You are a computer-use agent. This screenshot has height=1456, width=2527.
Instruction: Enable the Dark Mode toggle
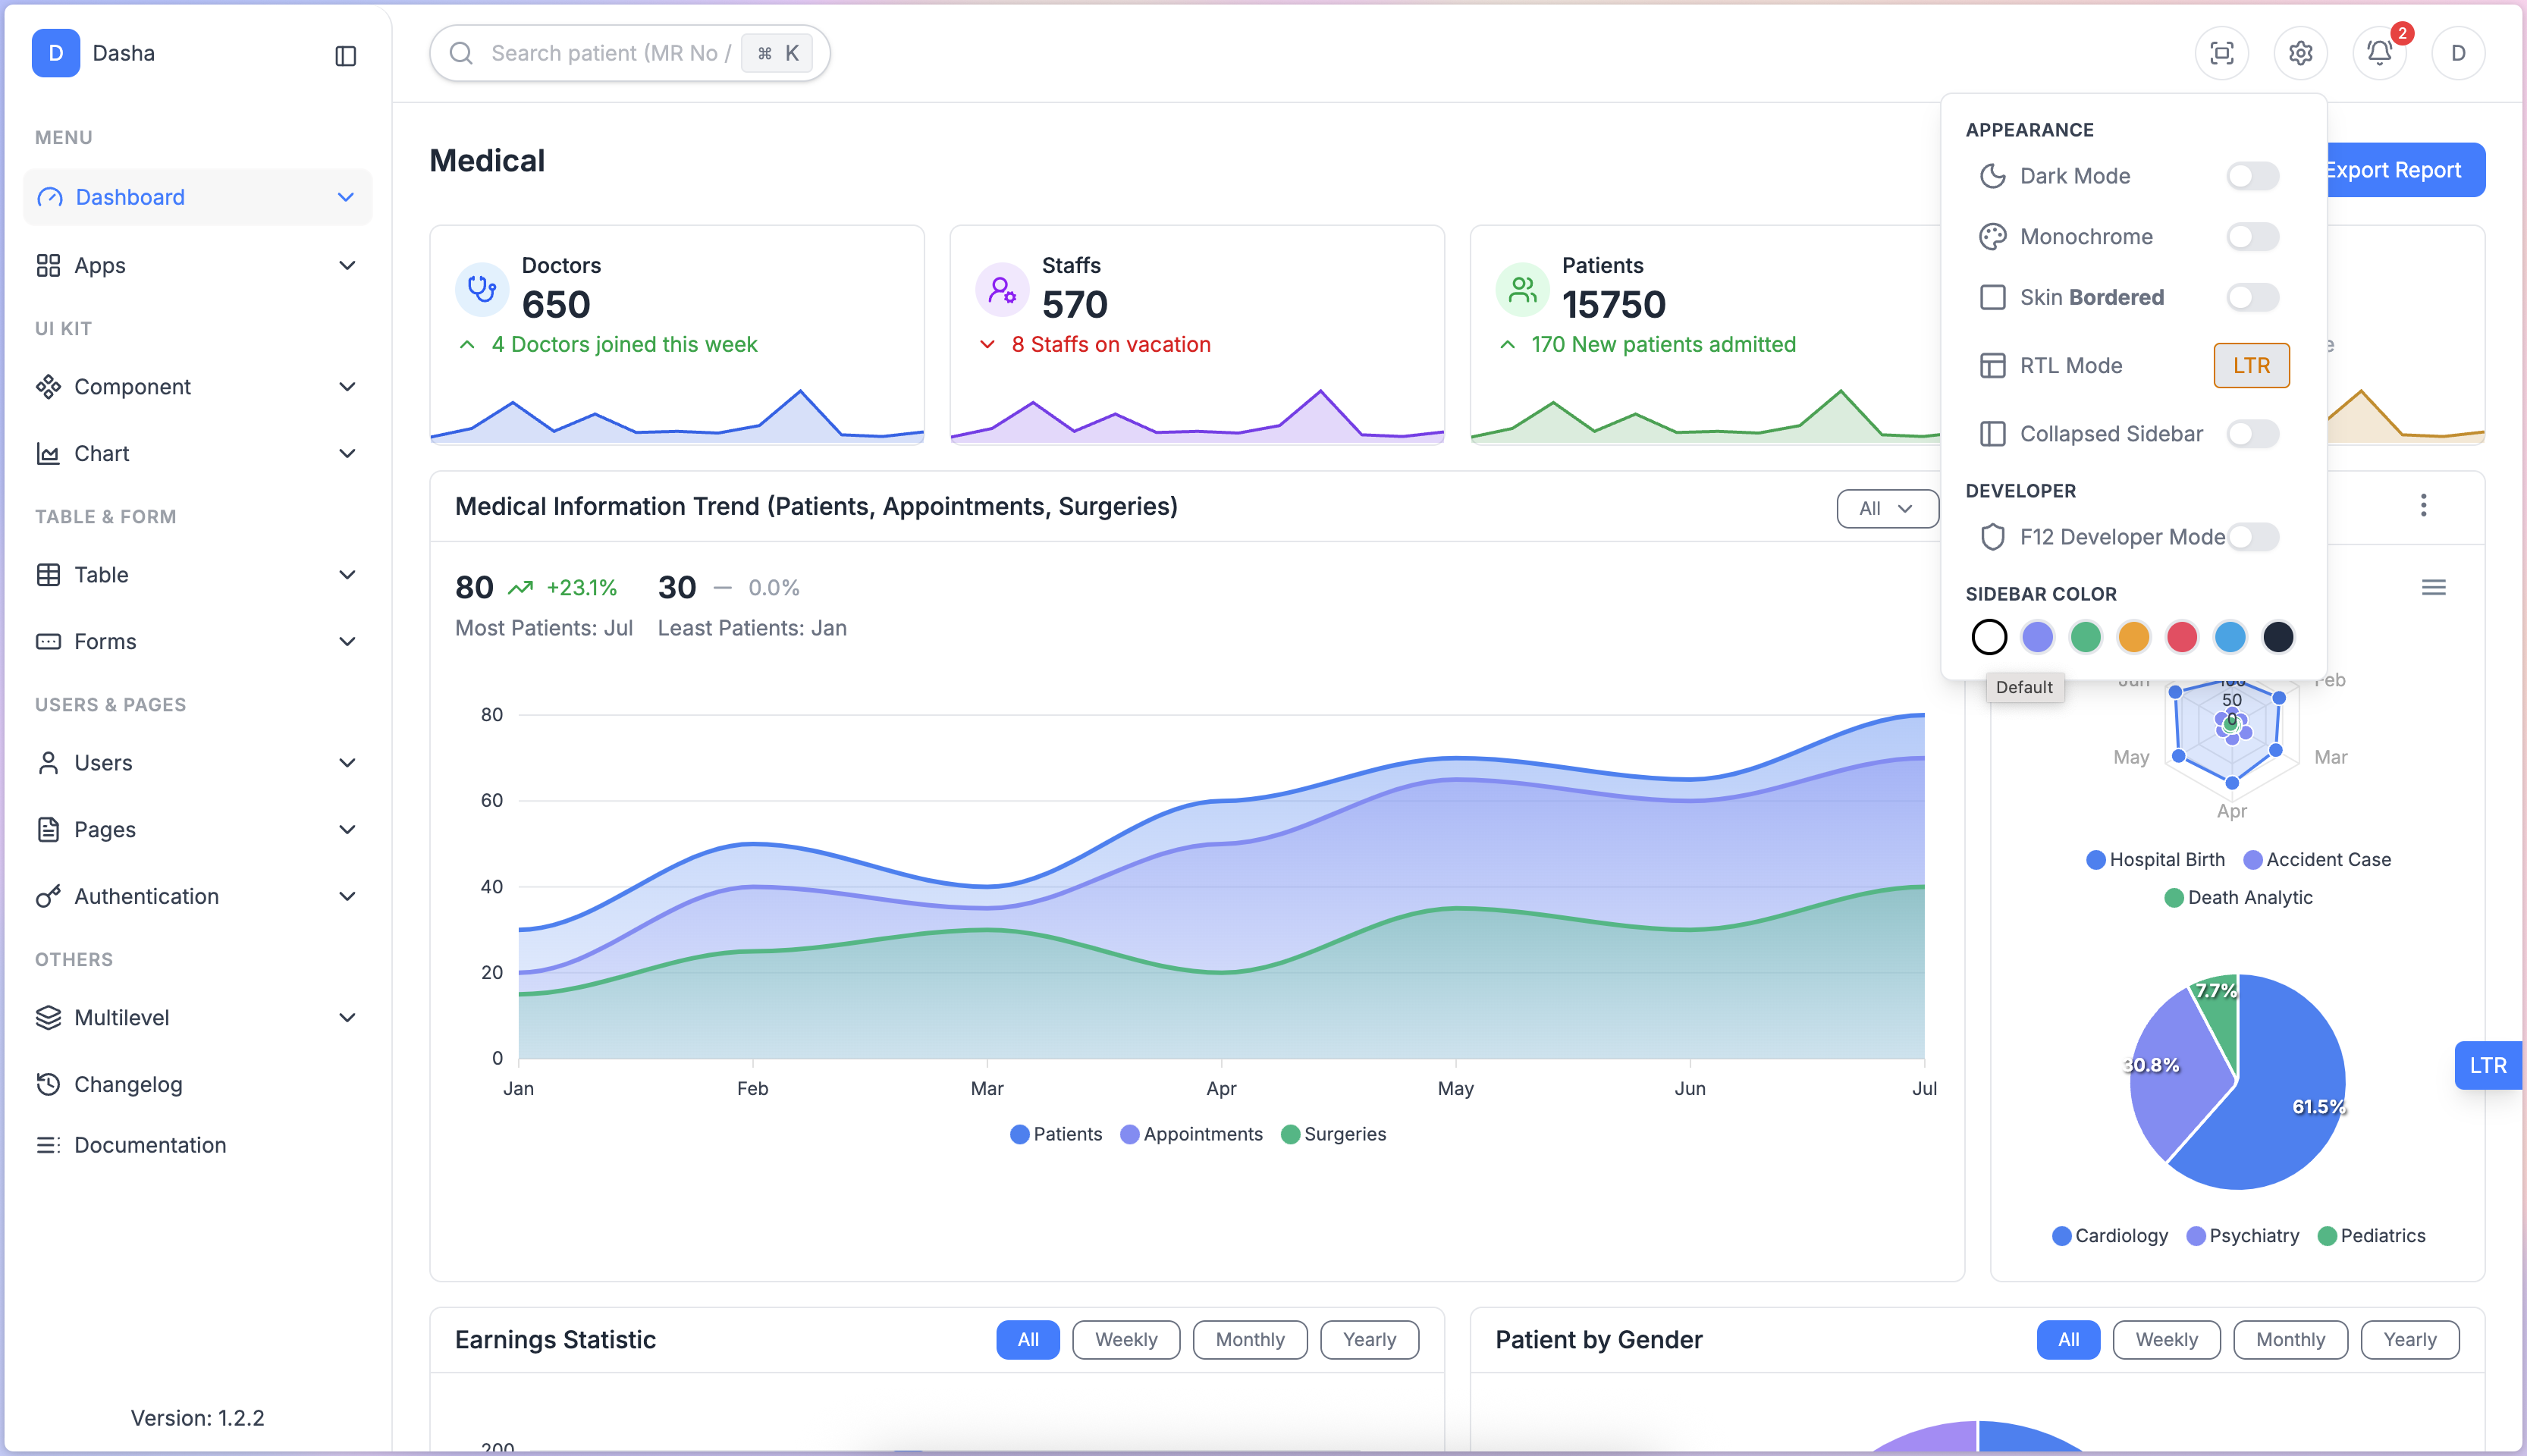pos(2252,176)
